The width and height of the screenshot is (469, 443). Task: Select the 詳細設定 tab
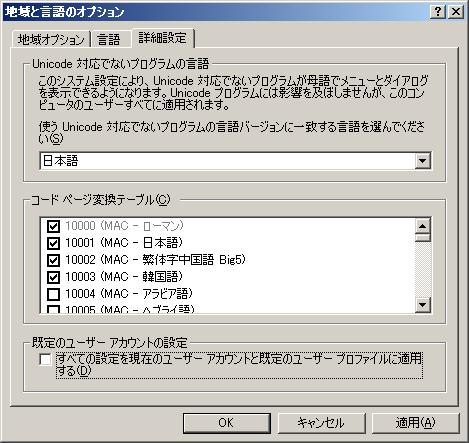point(163,38)
